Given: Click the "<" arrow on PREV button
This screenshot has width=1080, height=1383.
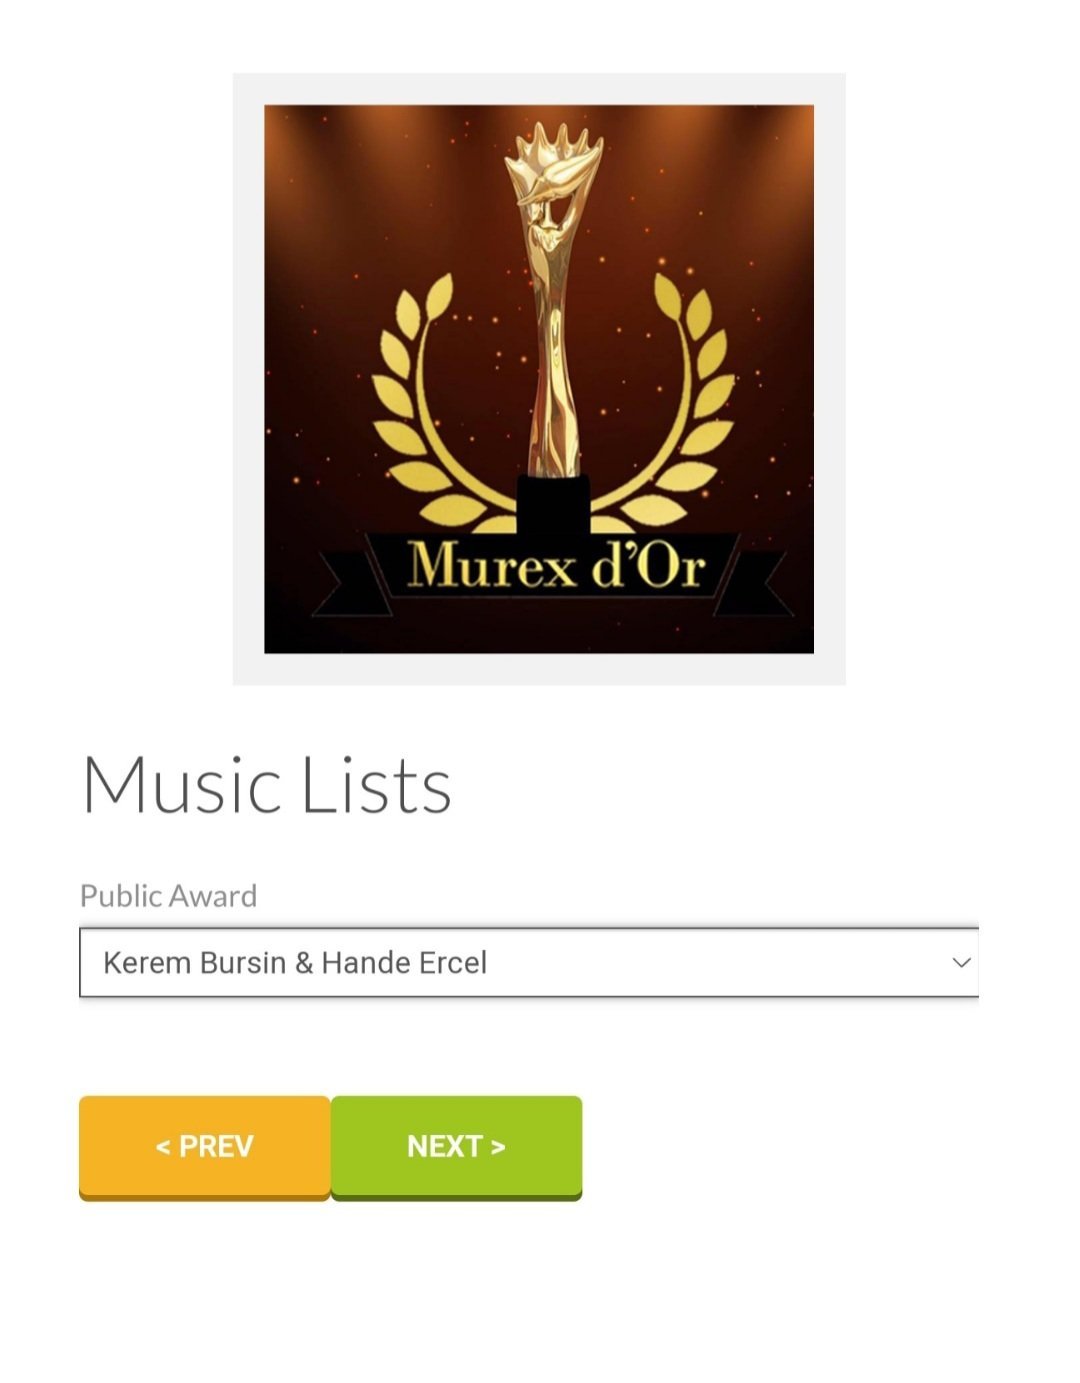Looking at the screenshot, I should tap(163, 1147).
